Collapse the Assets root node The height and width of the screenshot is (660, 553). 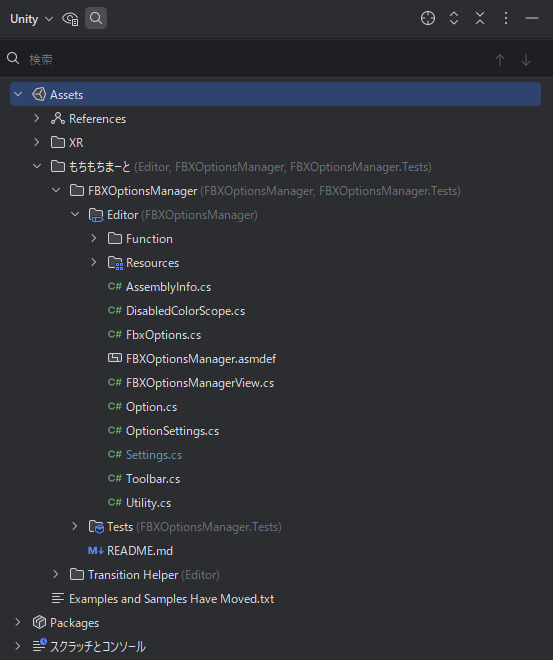[18, 94]
